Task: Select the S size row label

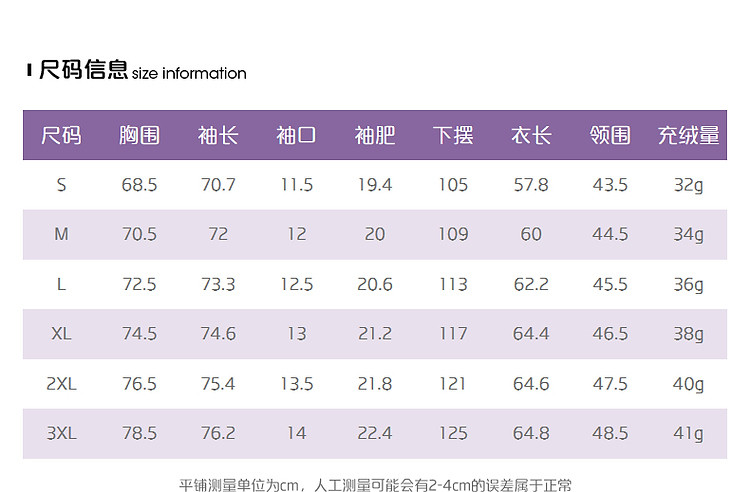Action: pyautogui.click(x=61, y=185)
